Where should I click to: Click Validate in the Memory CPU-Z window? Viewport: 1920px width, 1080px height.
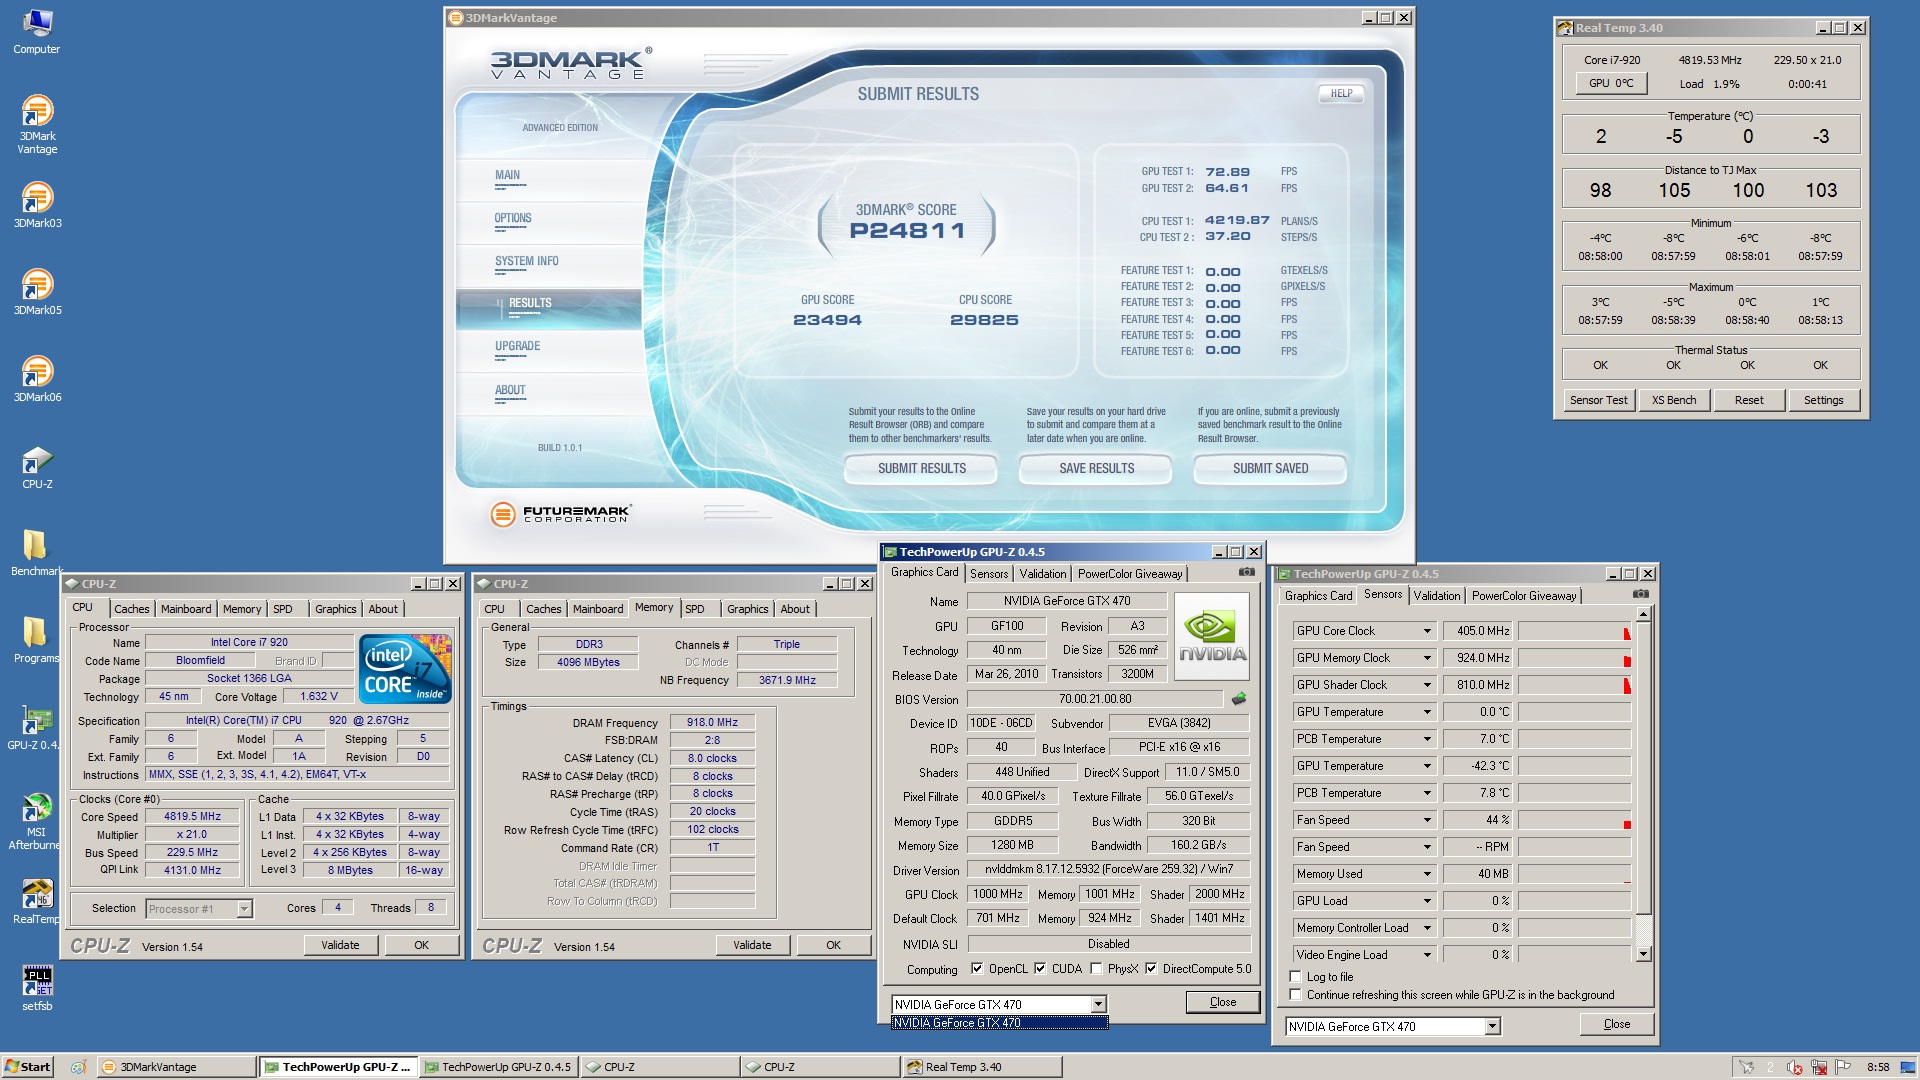[752, 945]
